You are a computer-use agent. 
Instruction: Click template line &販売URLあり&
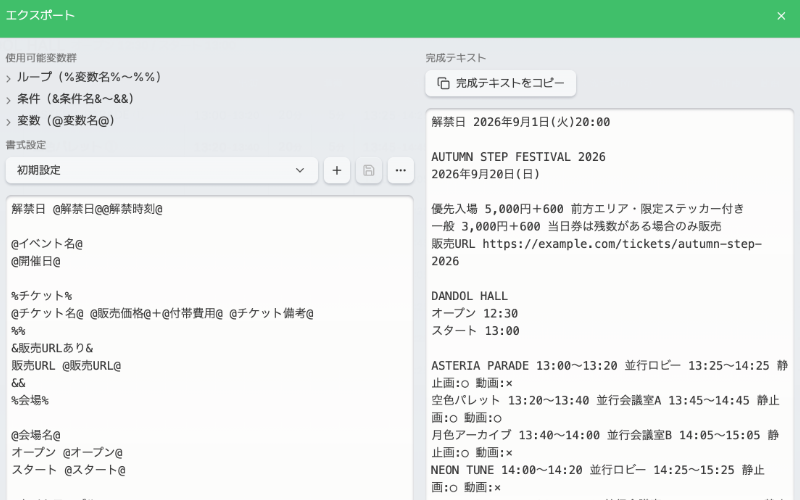tap(52, 348)
